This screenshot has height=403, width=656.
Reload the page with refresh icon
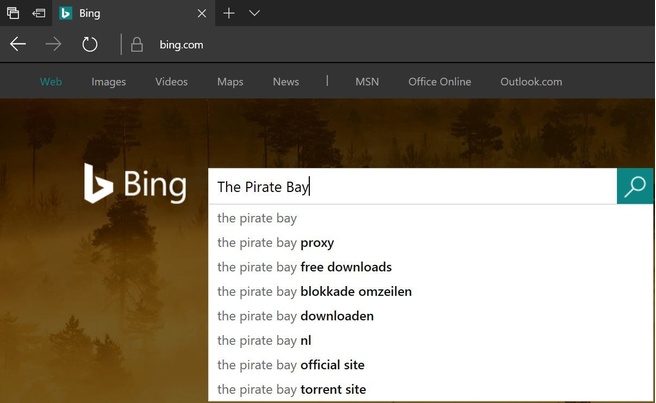[x=90, y=44]
